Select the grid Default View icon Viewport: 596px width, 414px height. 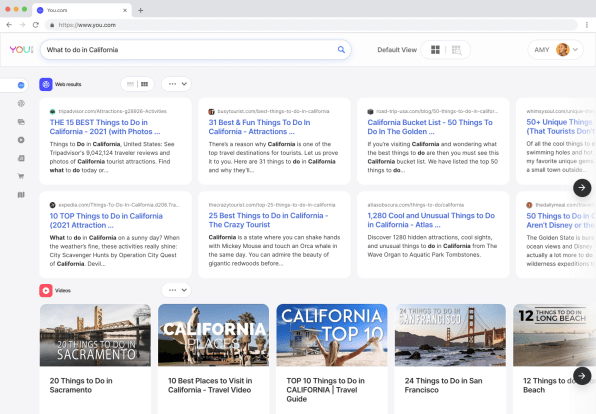click(x=435, y=50)
